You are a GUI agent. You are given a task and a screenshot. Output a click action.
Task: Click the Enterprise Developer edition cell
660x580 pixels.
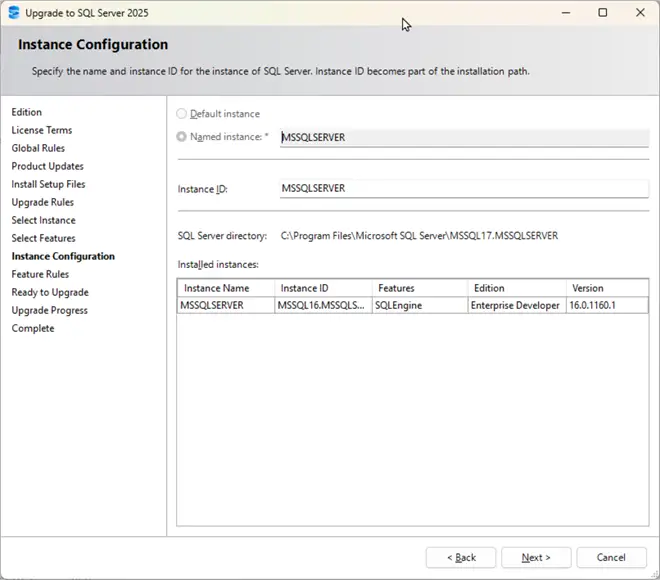click(x=517, y=306)
